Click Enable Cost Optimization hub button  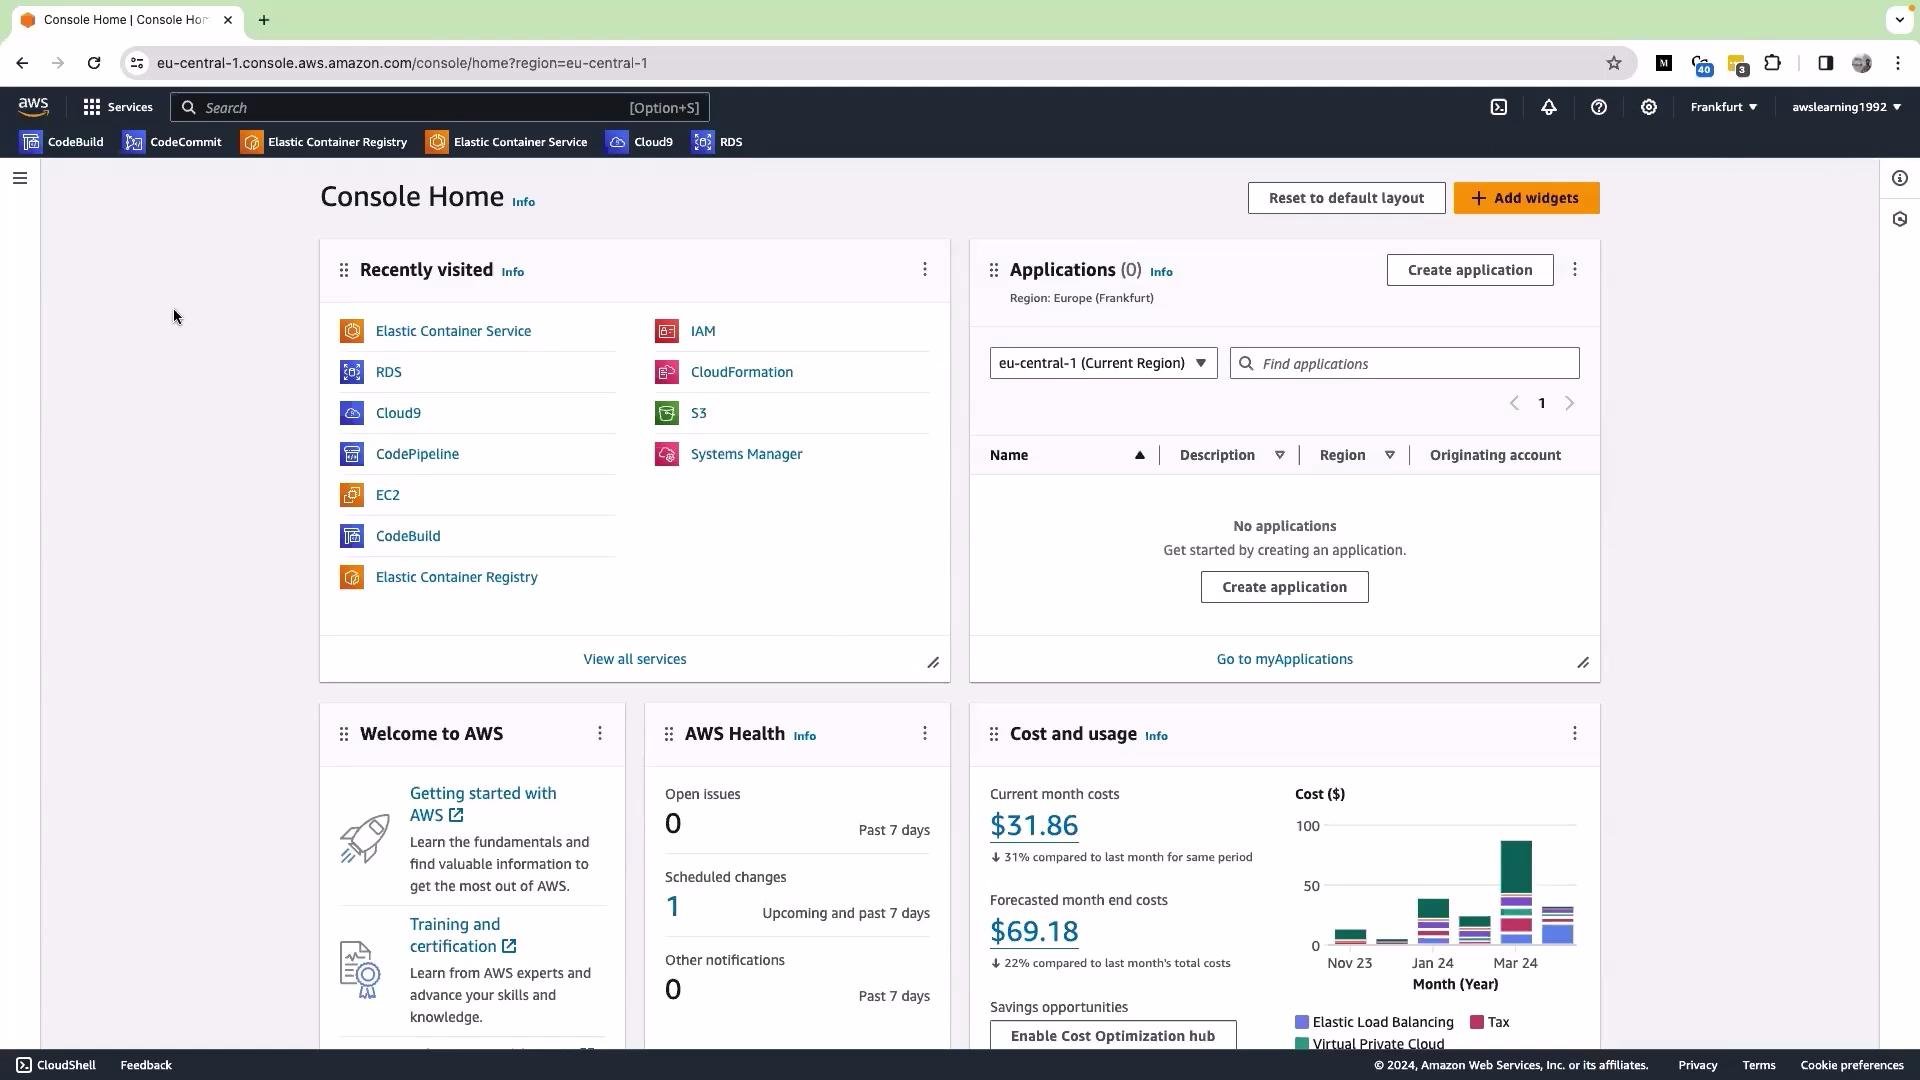tap(1112, 1035)
